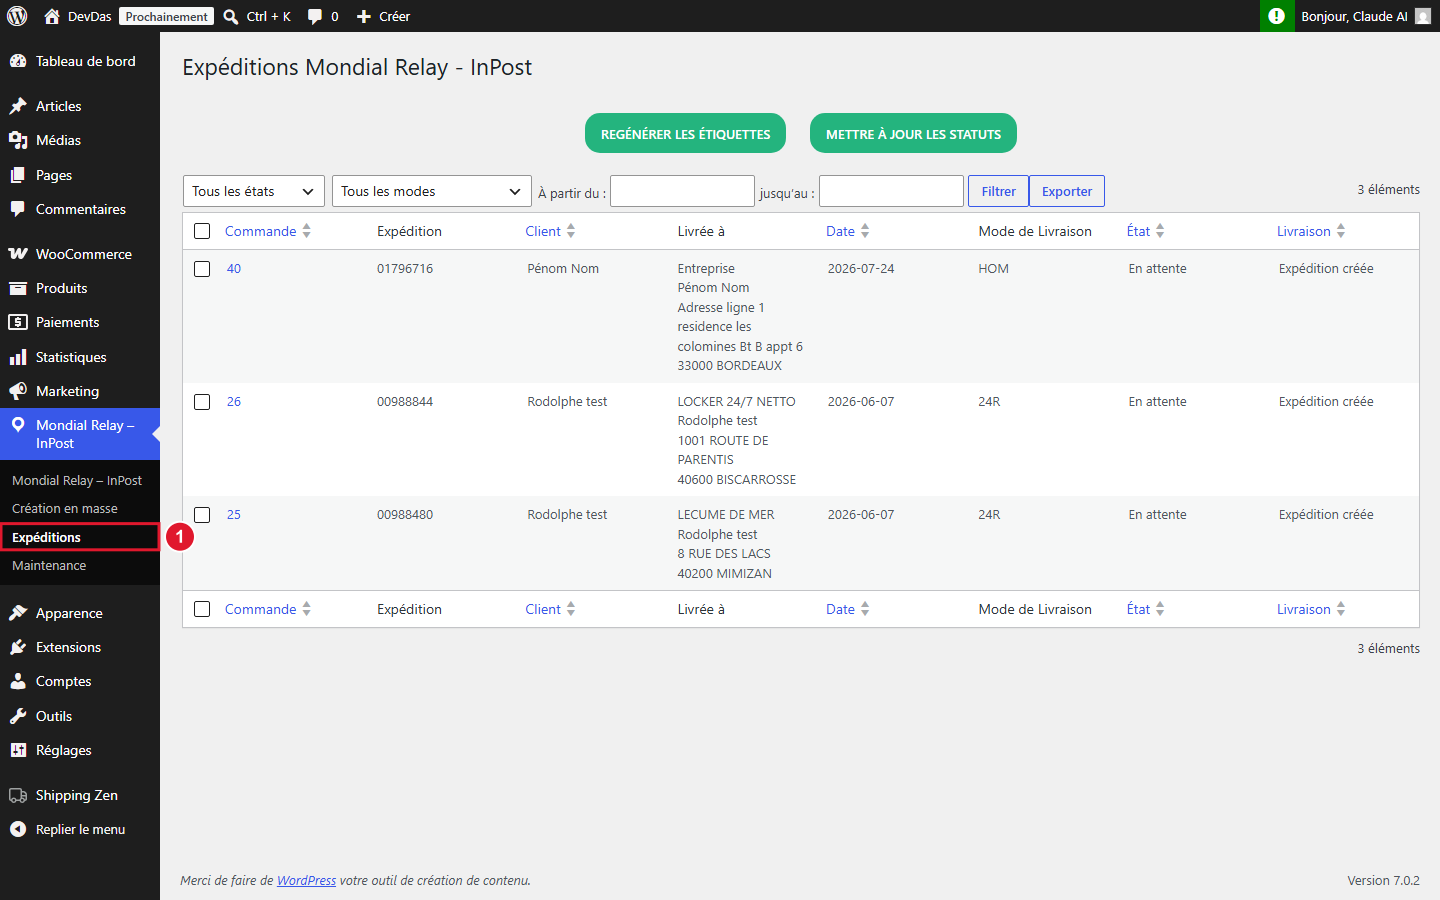Click the jusqu'au date field
This screenshot has width=1440, height=900.
coord(891,191)
